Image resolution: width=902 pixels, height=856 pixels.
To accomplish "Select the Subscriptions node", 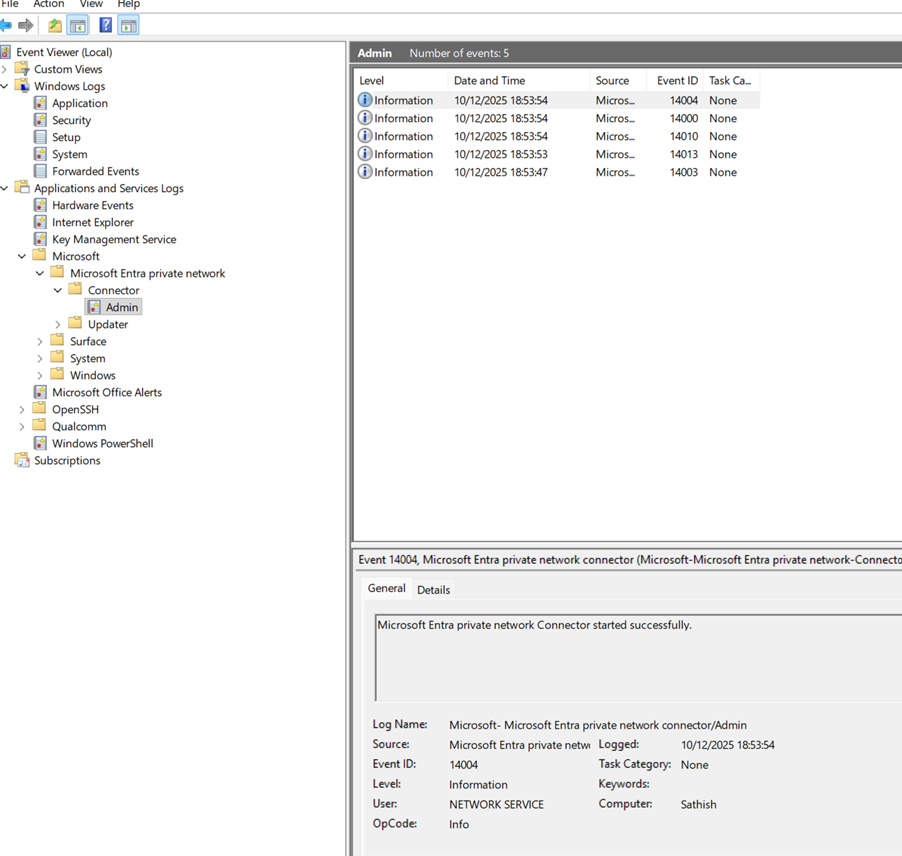I will tap(67, 460).
